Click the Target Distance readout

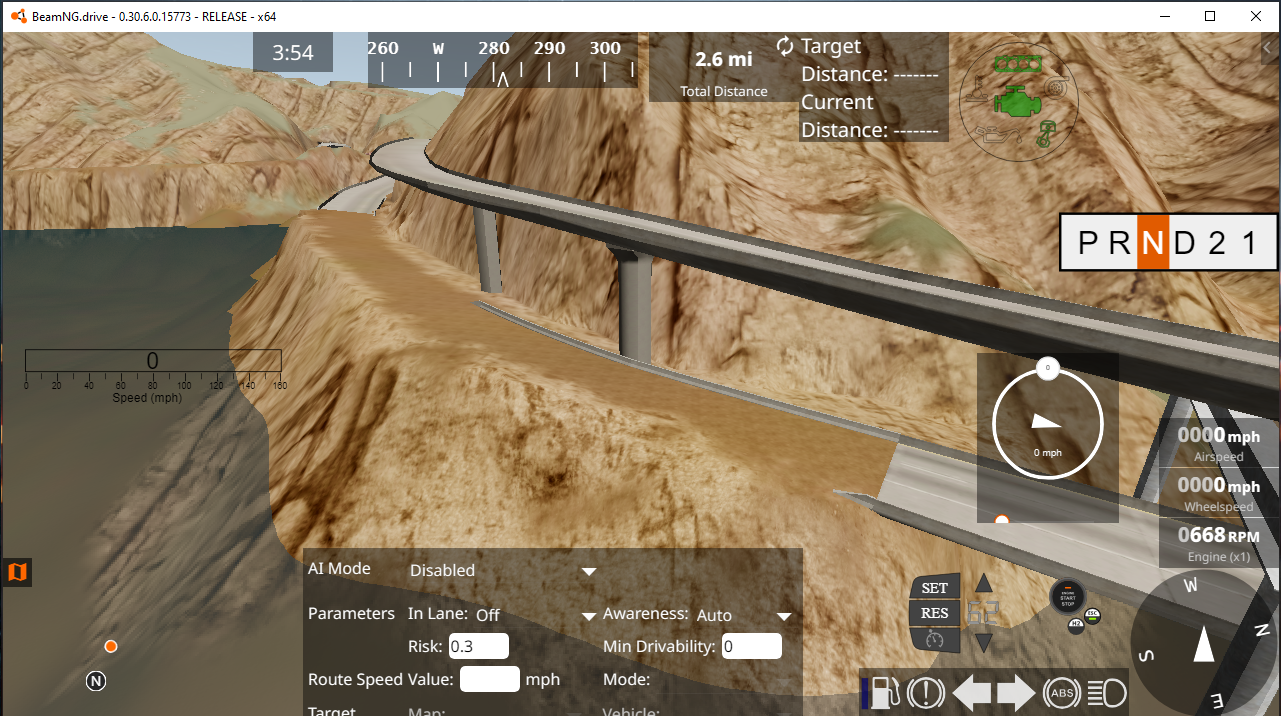coord(869,60)
